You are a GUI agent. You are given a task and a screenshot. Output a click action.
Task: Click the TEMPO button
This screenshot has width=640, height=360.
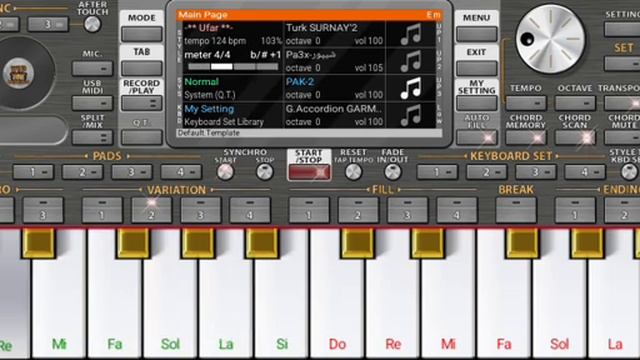(525, 103)
